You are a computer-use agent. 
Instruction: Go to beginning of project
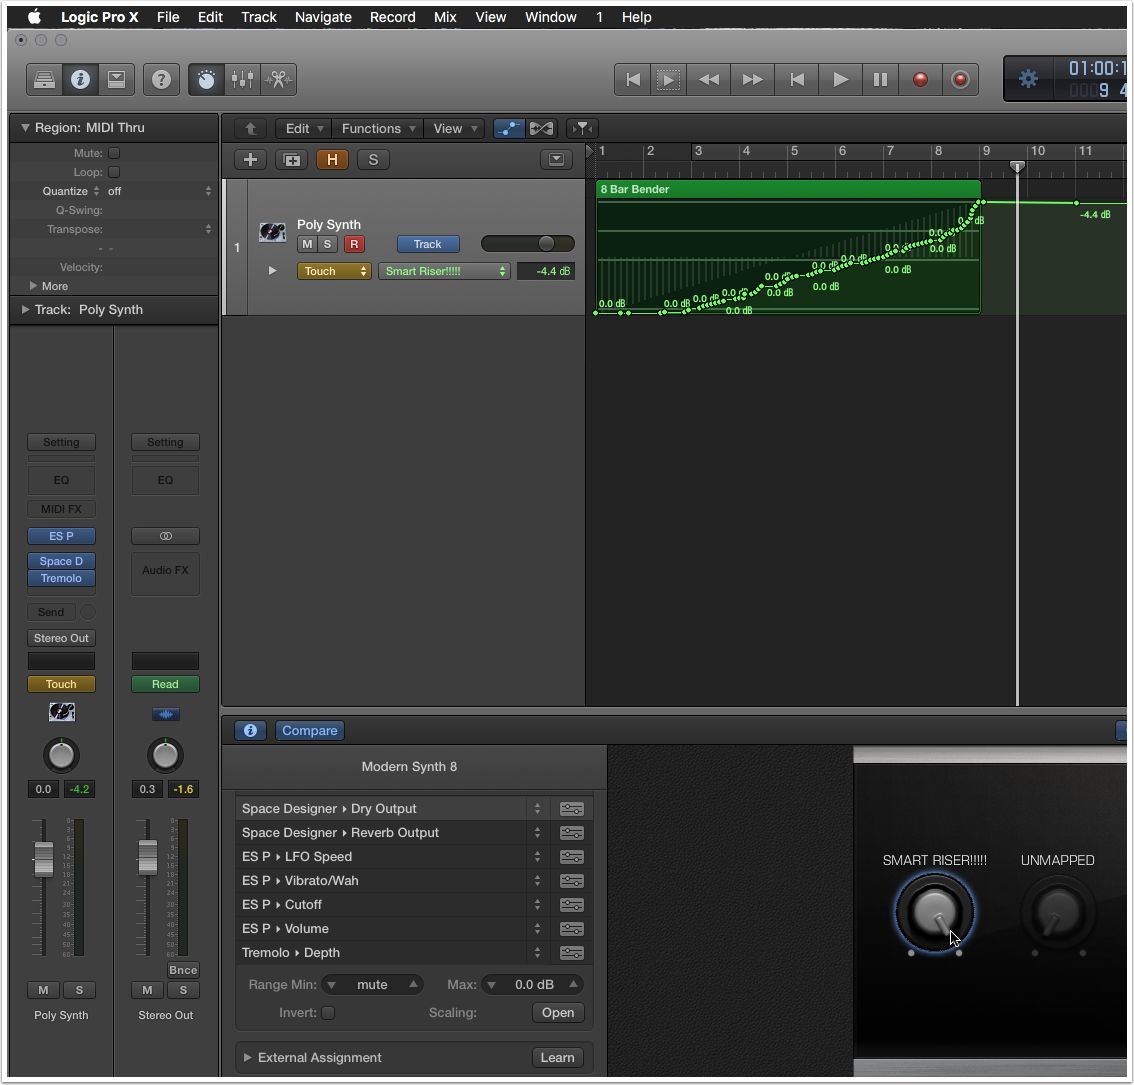633,80
